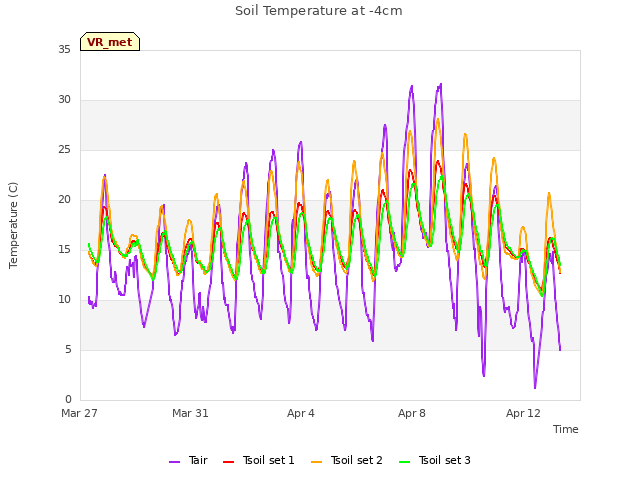Click the Mar 27 x-axis label
Image resolution: width=640 pixels, height=480 pixels.
click(79, 413)
